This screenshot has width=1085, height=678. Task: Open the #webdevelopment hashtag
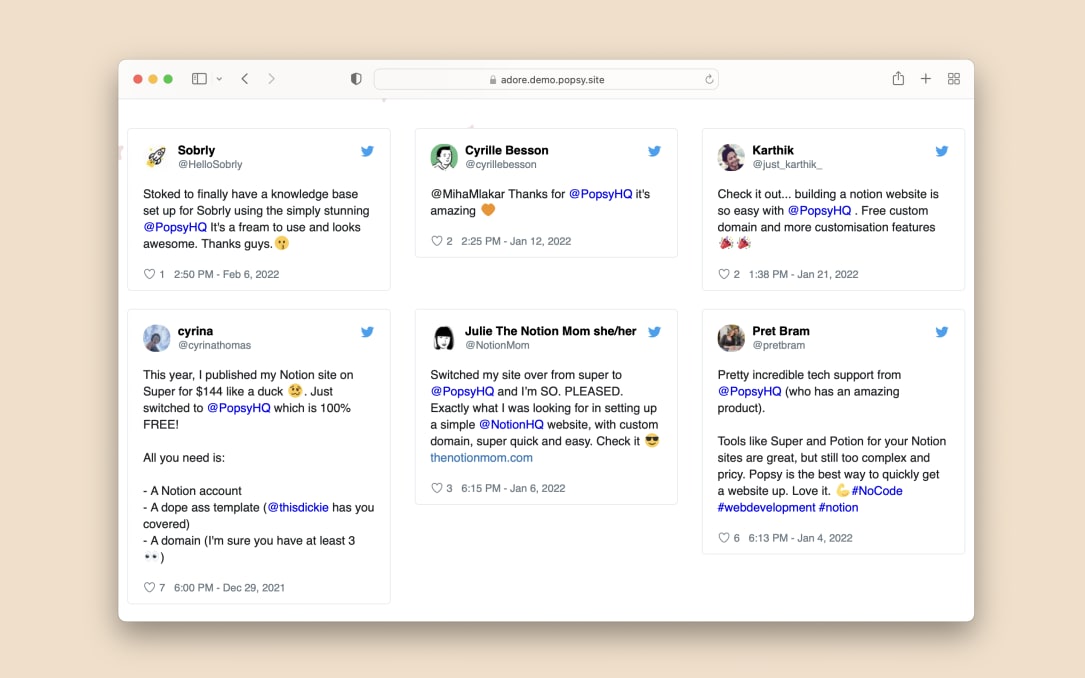[767, 507]
